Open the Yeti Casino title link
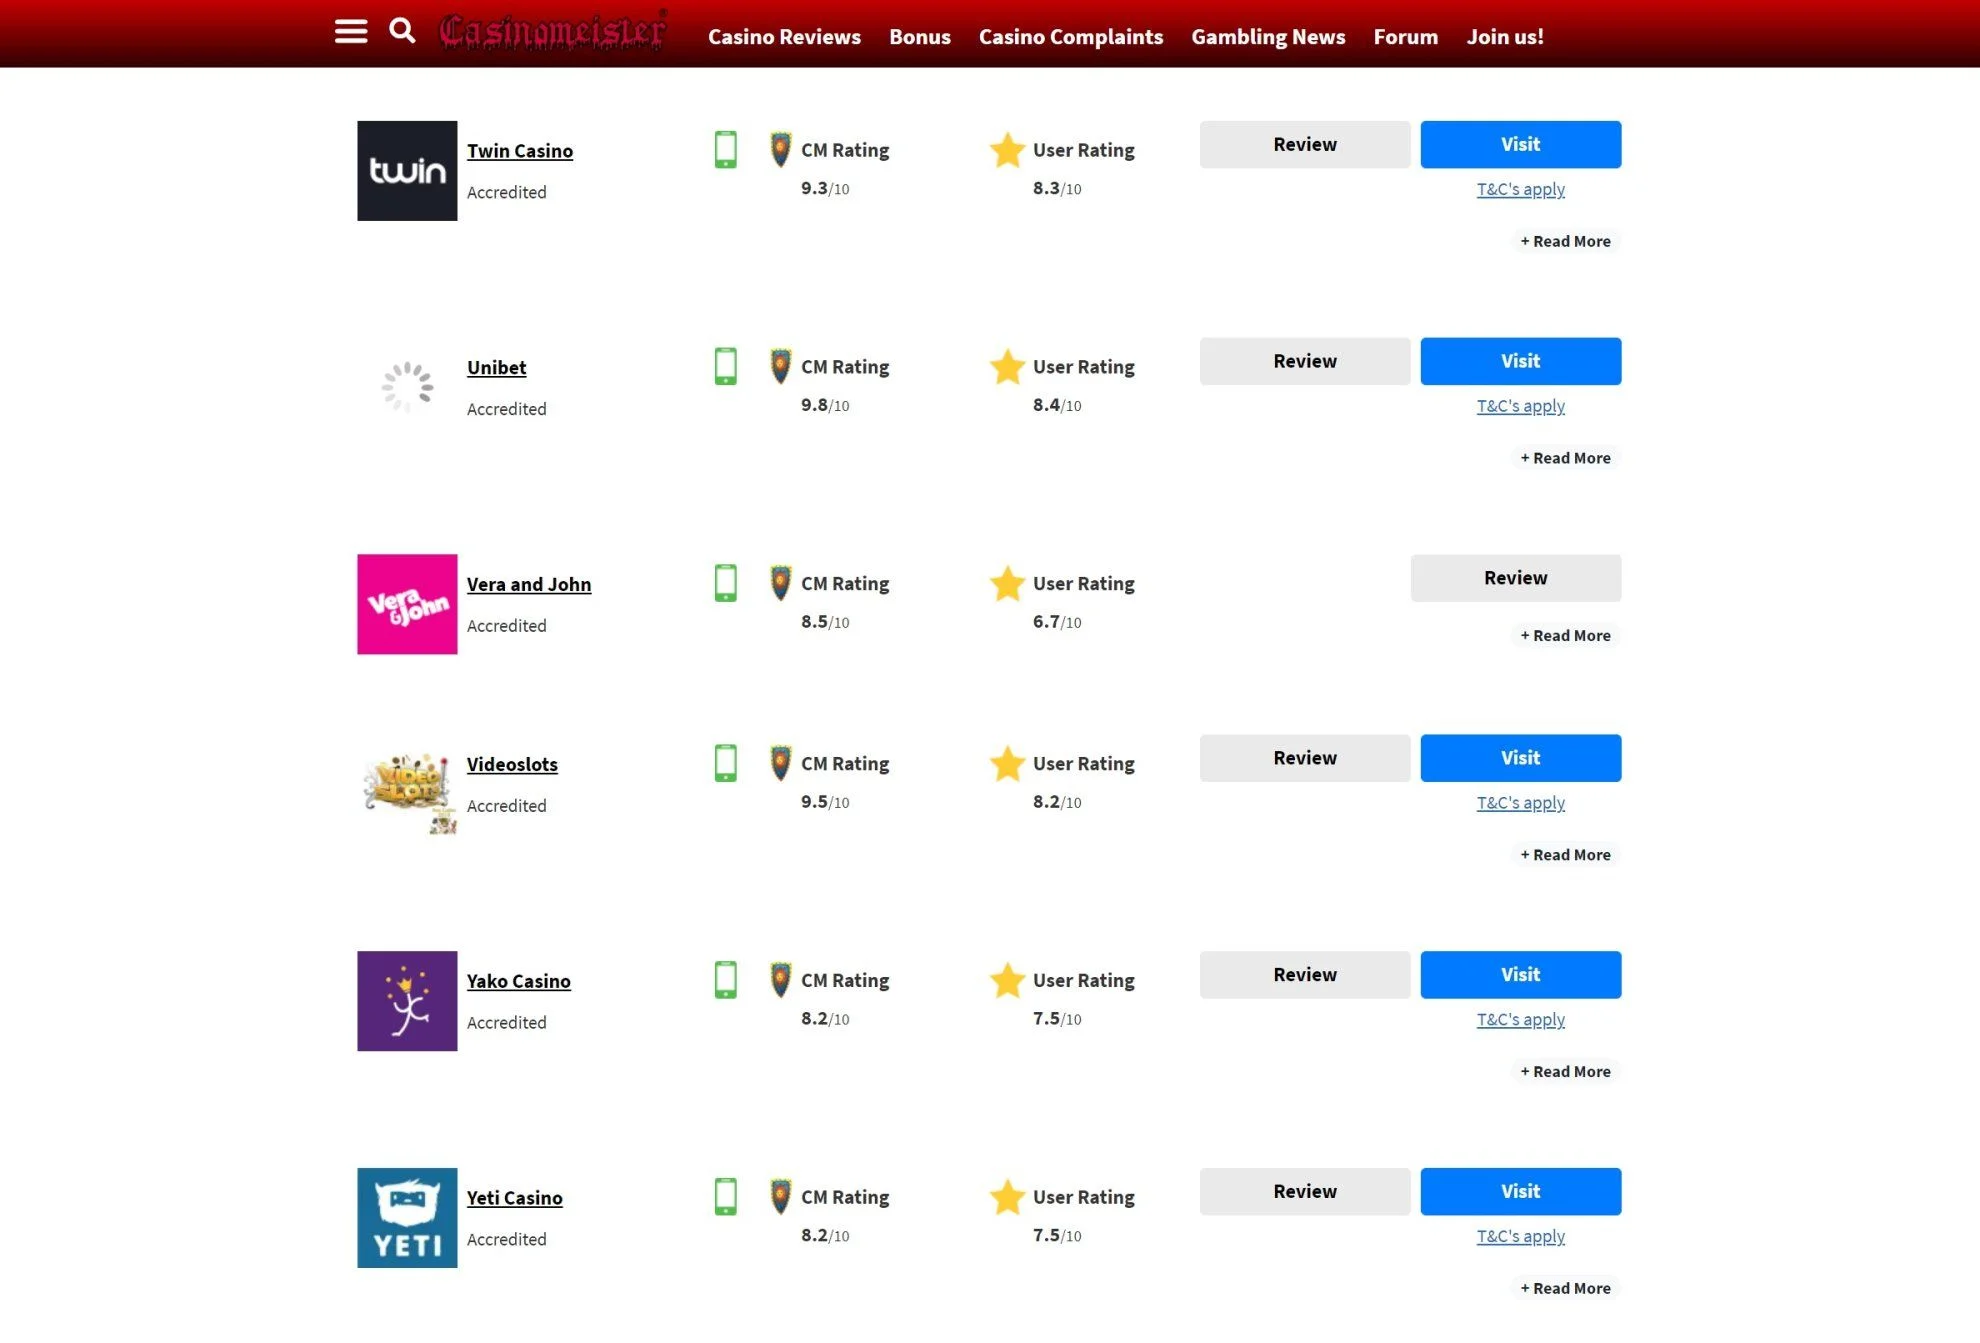Viewport: 1980px width, 1343px height. (x=515, y=1199)
